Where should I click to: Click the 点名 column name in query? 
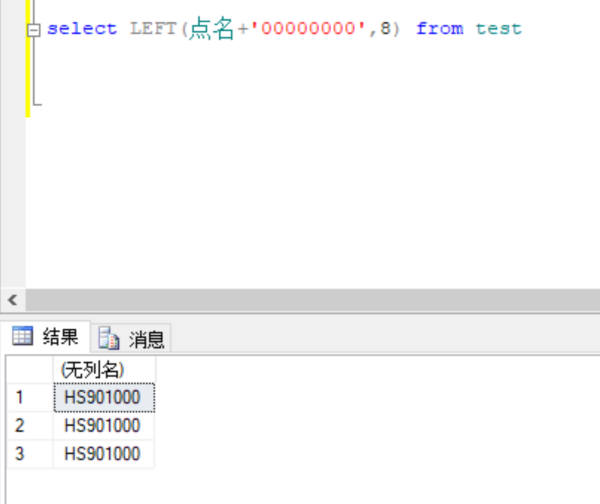tap(212, 29)
